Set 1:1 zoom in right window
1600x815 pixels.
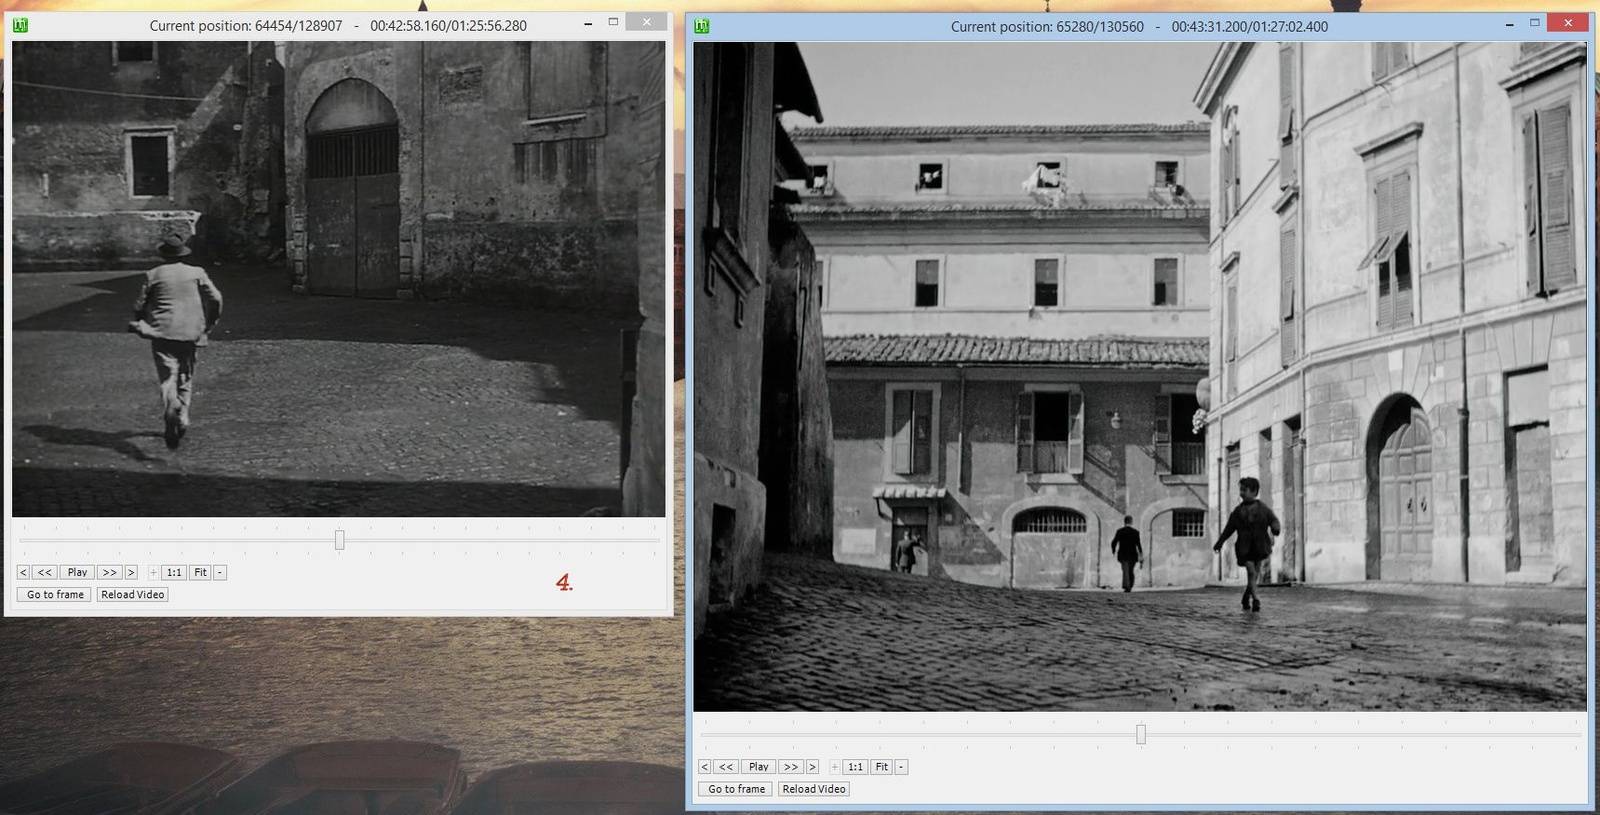[x=855, y=767]
